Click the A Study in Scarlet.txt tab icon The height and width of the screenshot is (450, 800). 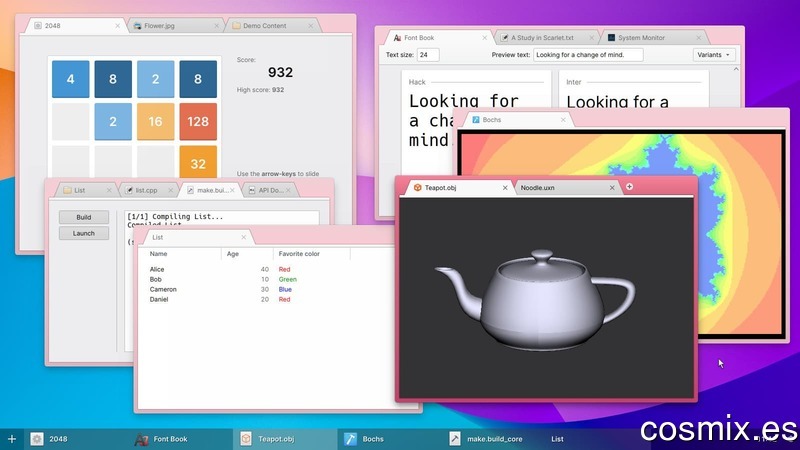(504, 38)
